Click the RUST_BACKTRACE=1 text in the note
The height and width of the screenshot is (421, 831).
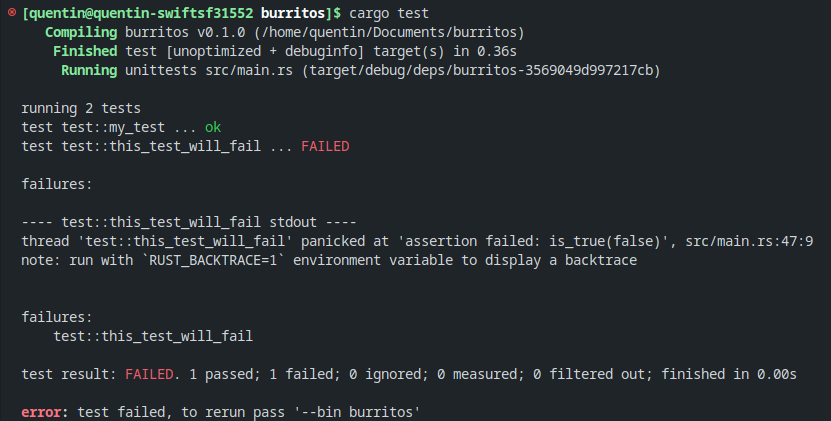(x=213, y=260)
